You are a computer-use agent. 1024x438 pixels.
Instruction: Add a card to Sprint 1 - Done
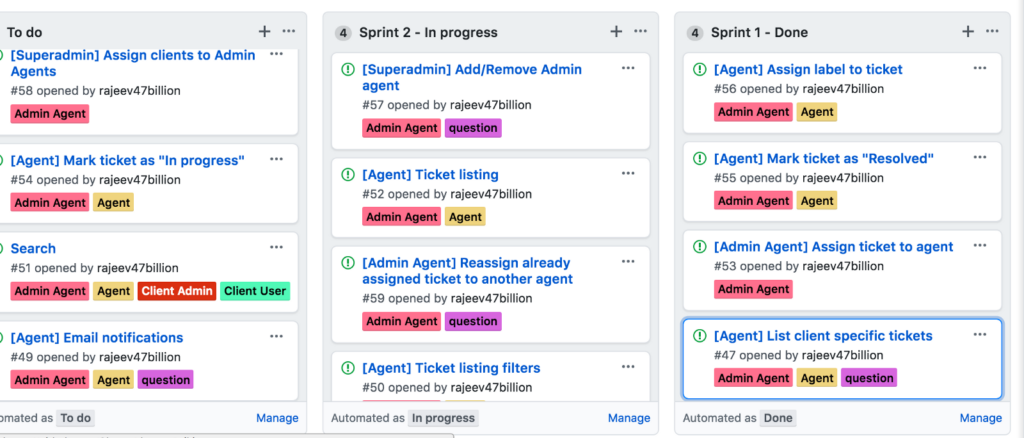point(968,31)
